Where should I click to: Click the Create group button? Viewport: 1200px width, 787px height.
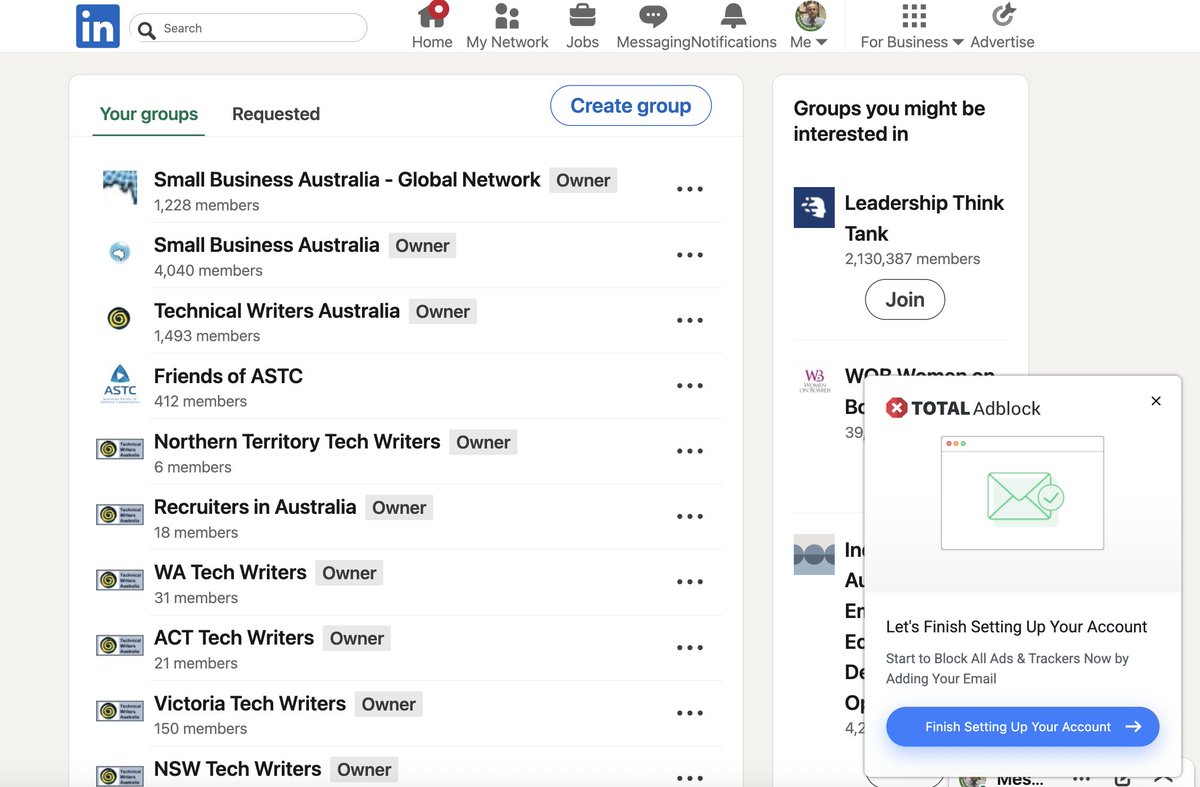pos(631,106)
